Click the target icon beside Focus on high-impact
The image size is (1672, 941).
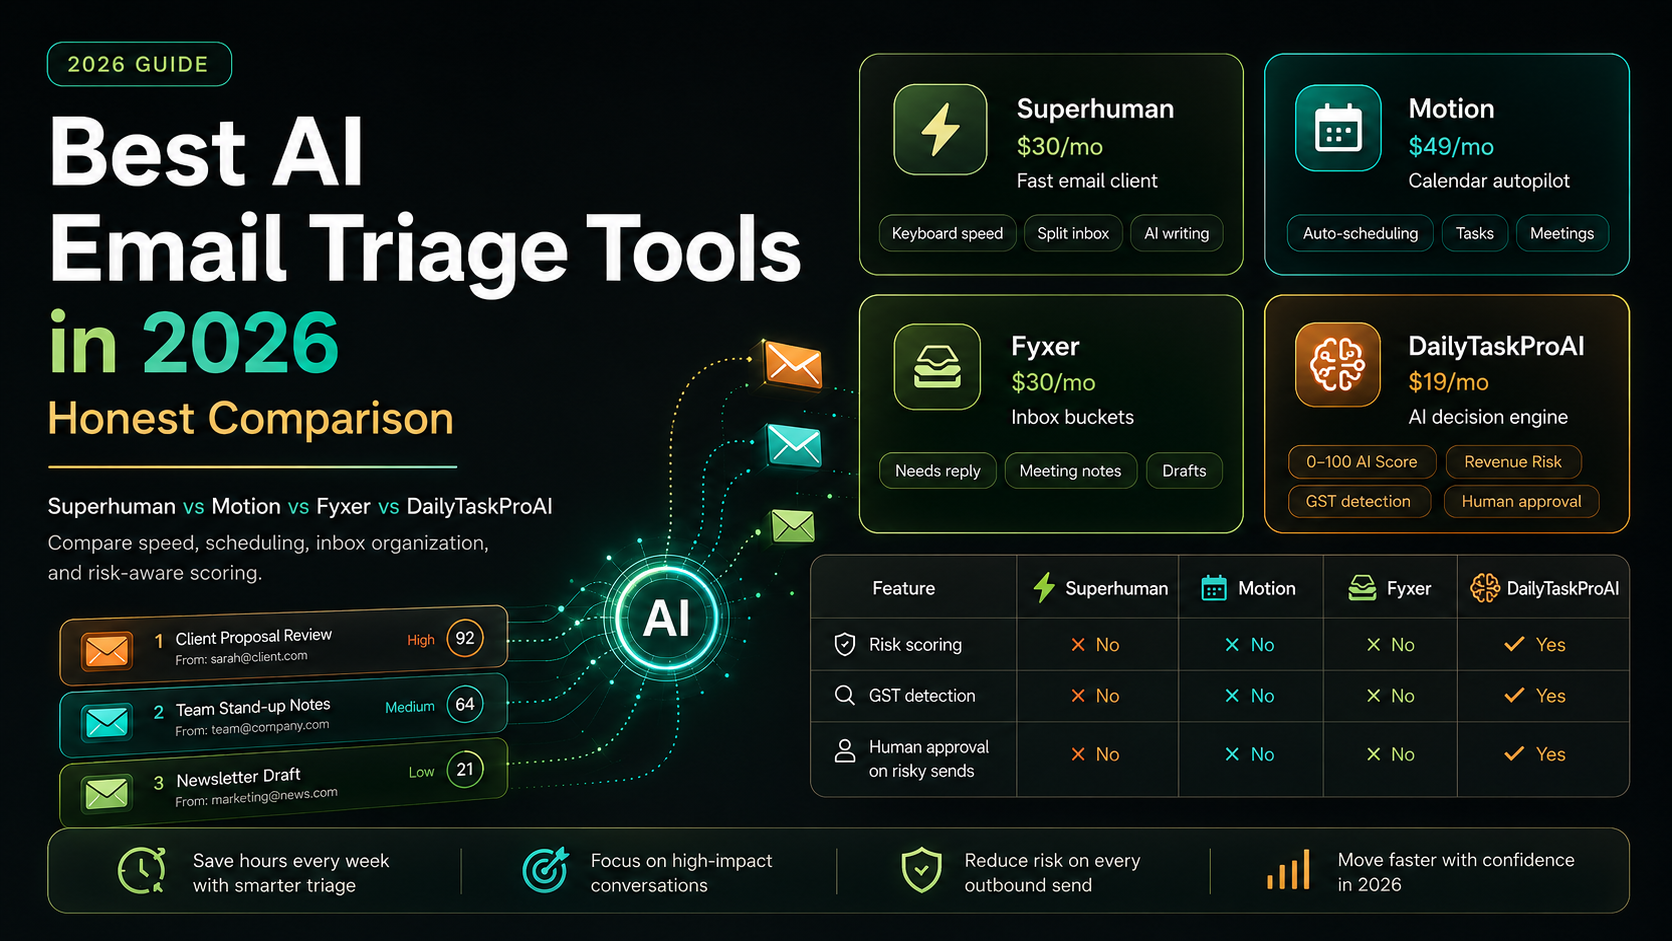coord(545,870)
